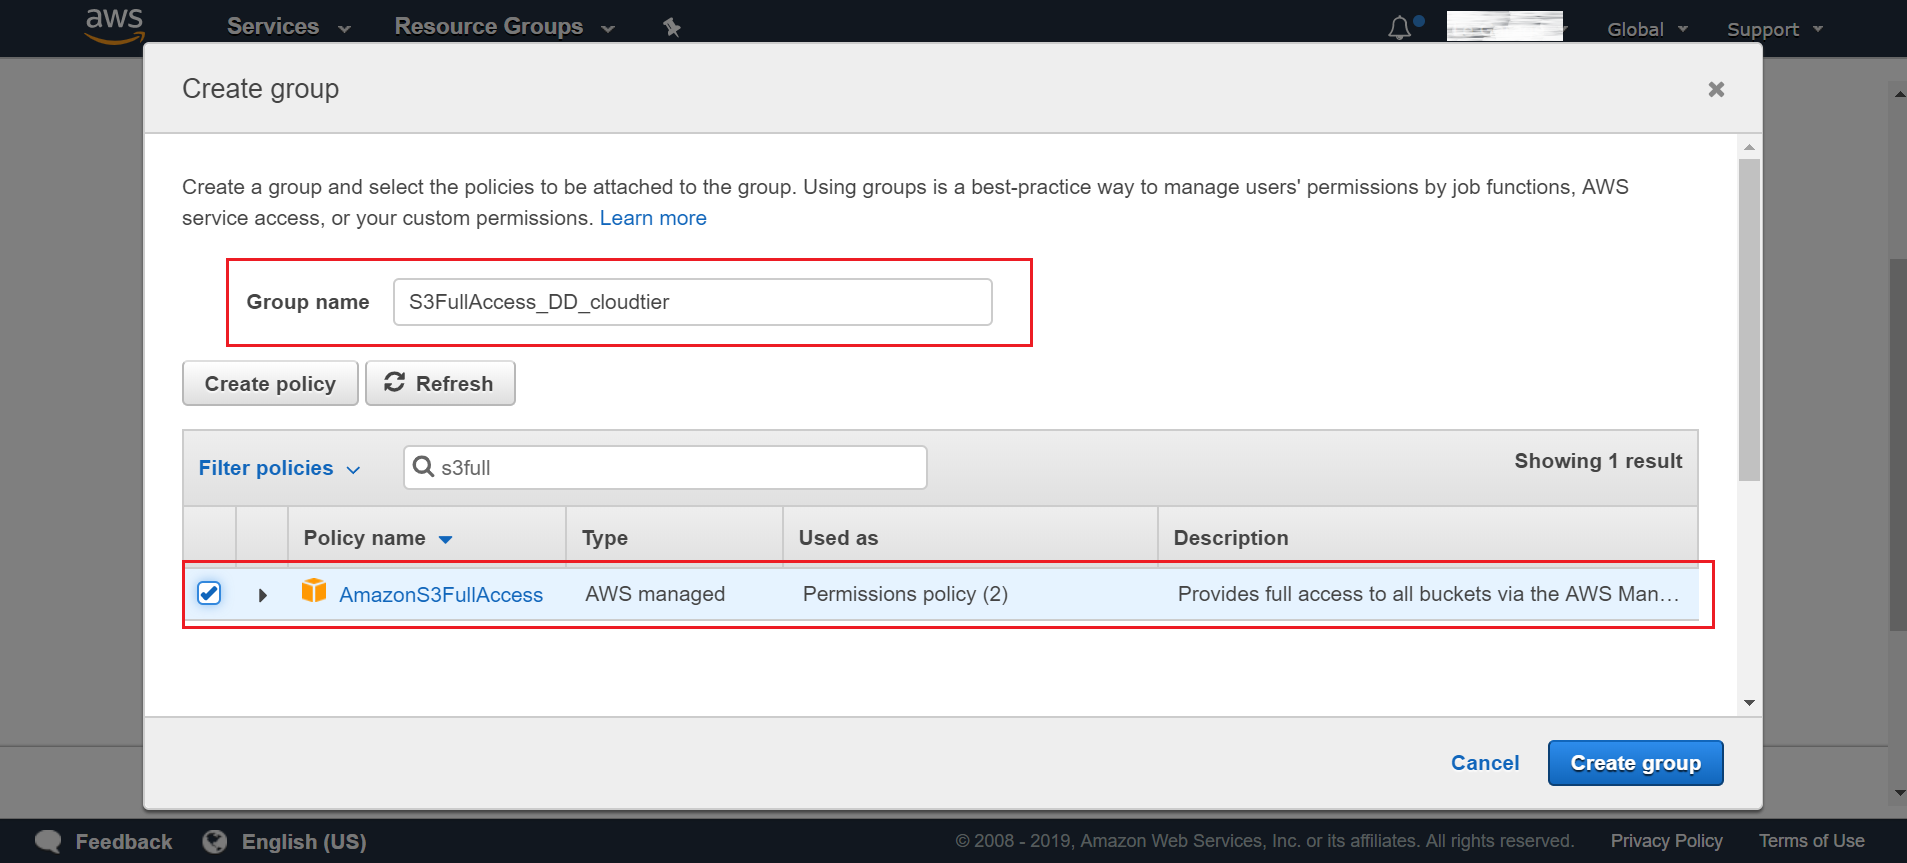
Task: Close the Create group dialog
Action: coord(1716,89)
